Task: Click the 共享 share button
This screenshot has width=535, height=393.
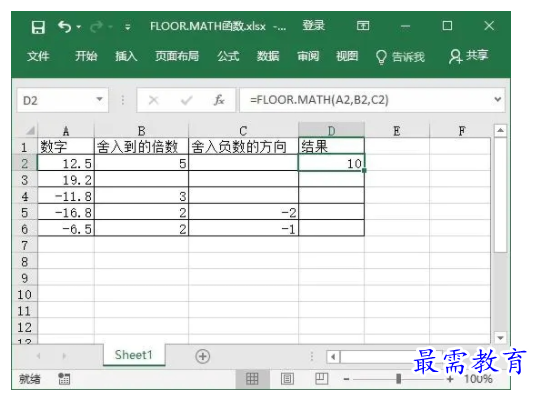Action: (468, 56)
